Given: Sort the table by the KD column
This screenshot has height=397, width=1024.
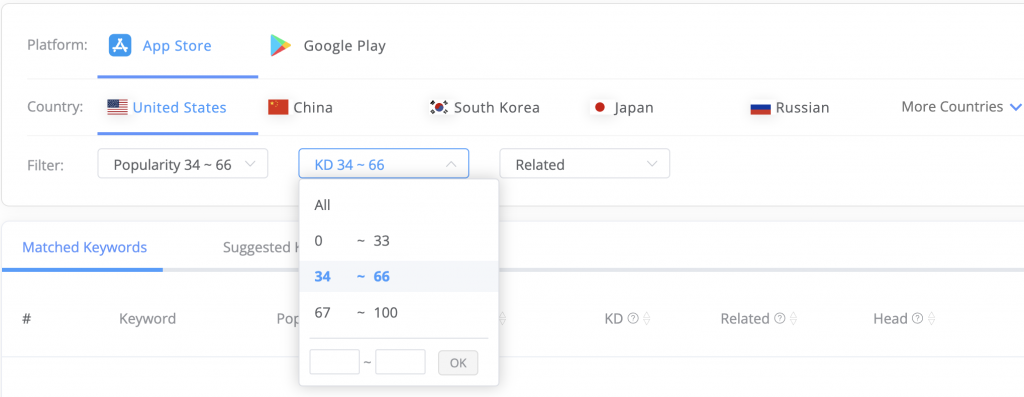Looking at the screenshot, I should pos(647,319).
